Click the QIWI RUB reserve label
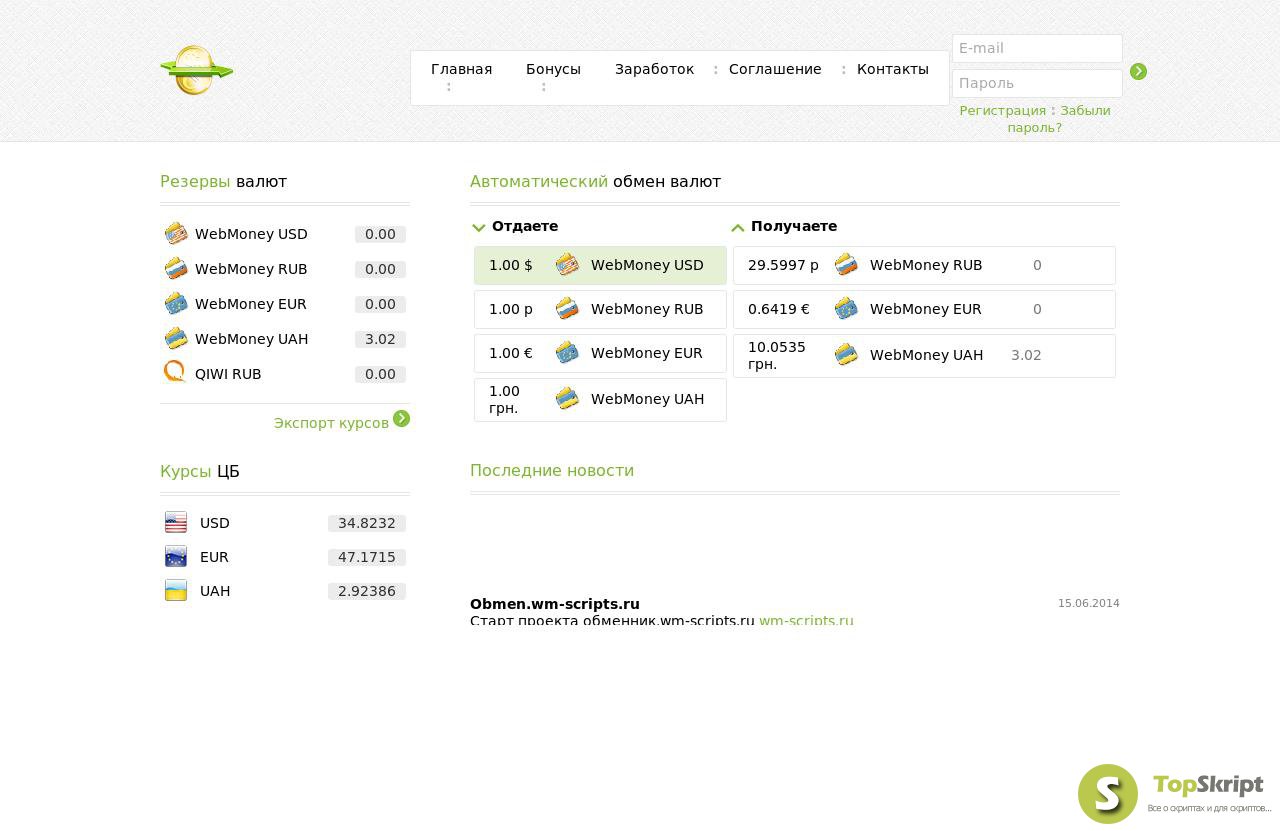 pyautogui.click(x=228, y=374)
